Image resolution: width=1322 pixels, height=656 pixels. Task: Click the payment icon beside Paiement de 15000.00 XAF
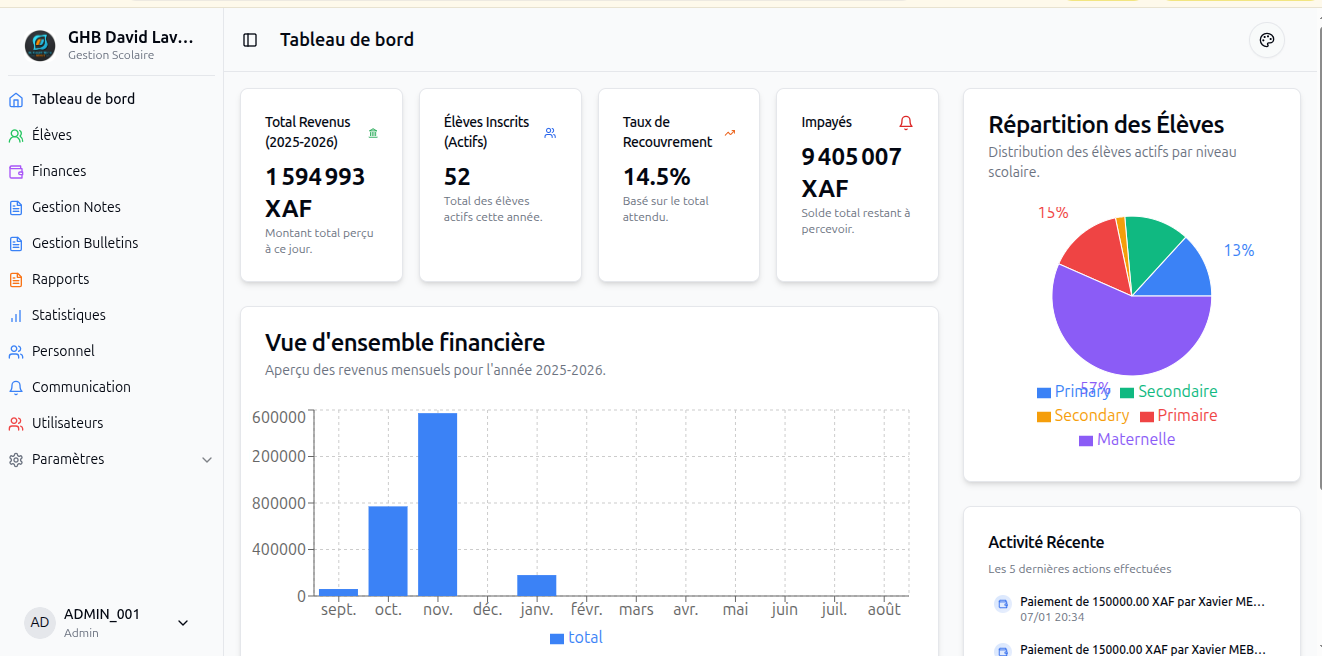pyautogui.click(x=1002, y=650)
